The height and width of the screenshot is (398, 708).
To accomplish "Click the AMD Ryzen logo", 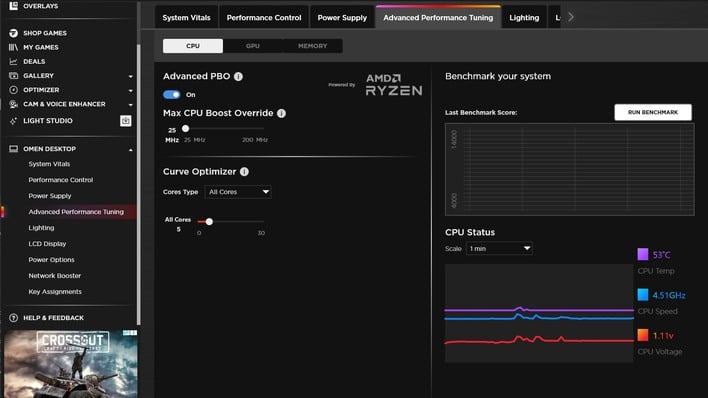I will [394, 84].
